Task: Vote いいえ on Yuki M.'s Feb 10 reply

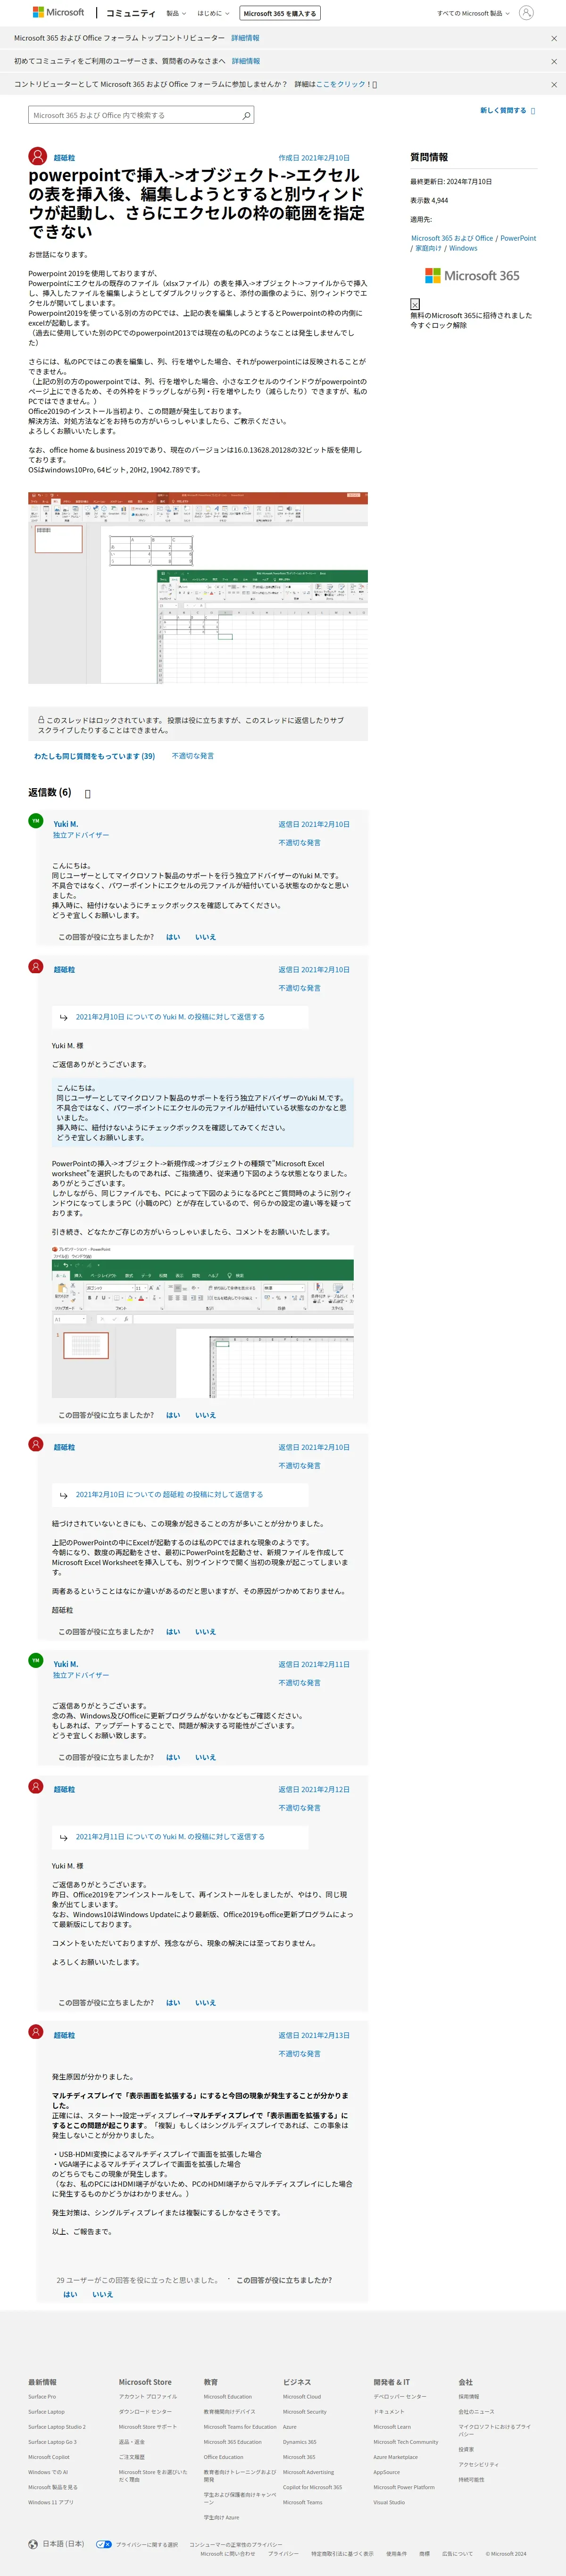Action: [205, 937]
